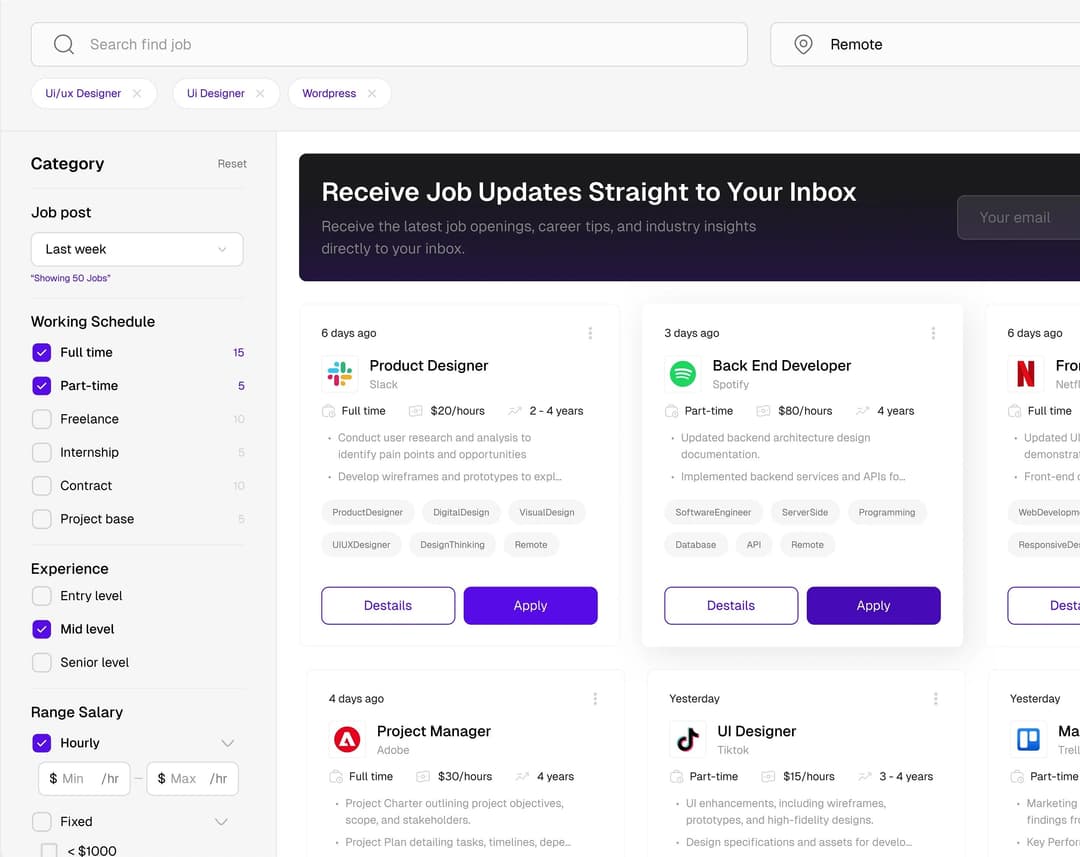The width and height of the screenshot is (1080, 857).
Task: Remove the Ui Designer filter tag
Action: (x=260, y=94)
